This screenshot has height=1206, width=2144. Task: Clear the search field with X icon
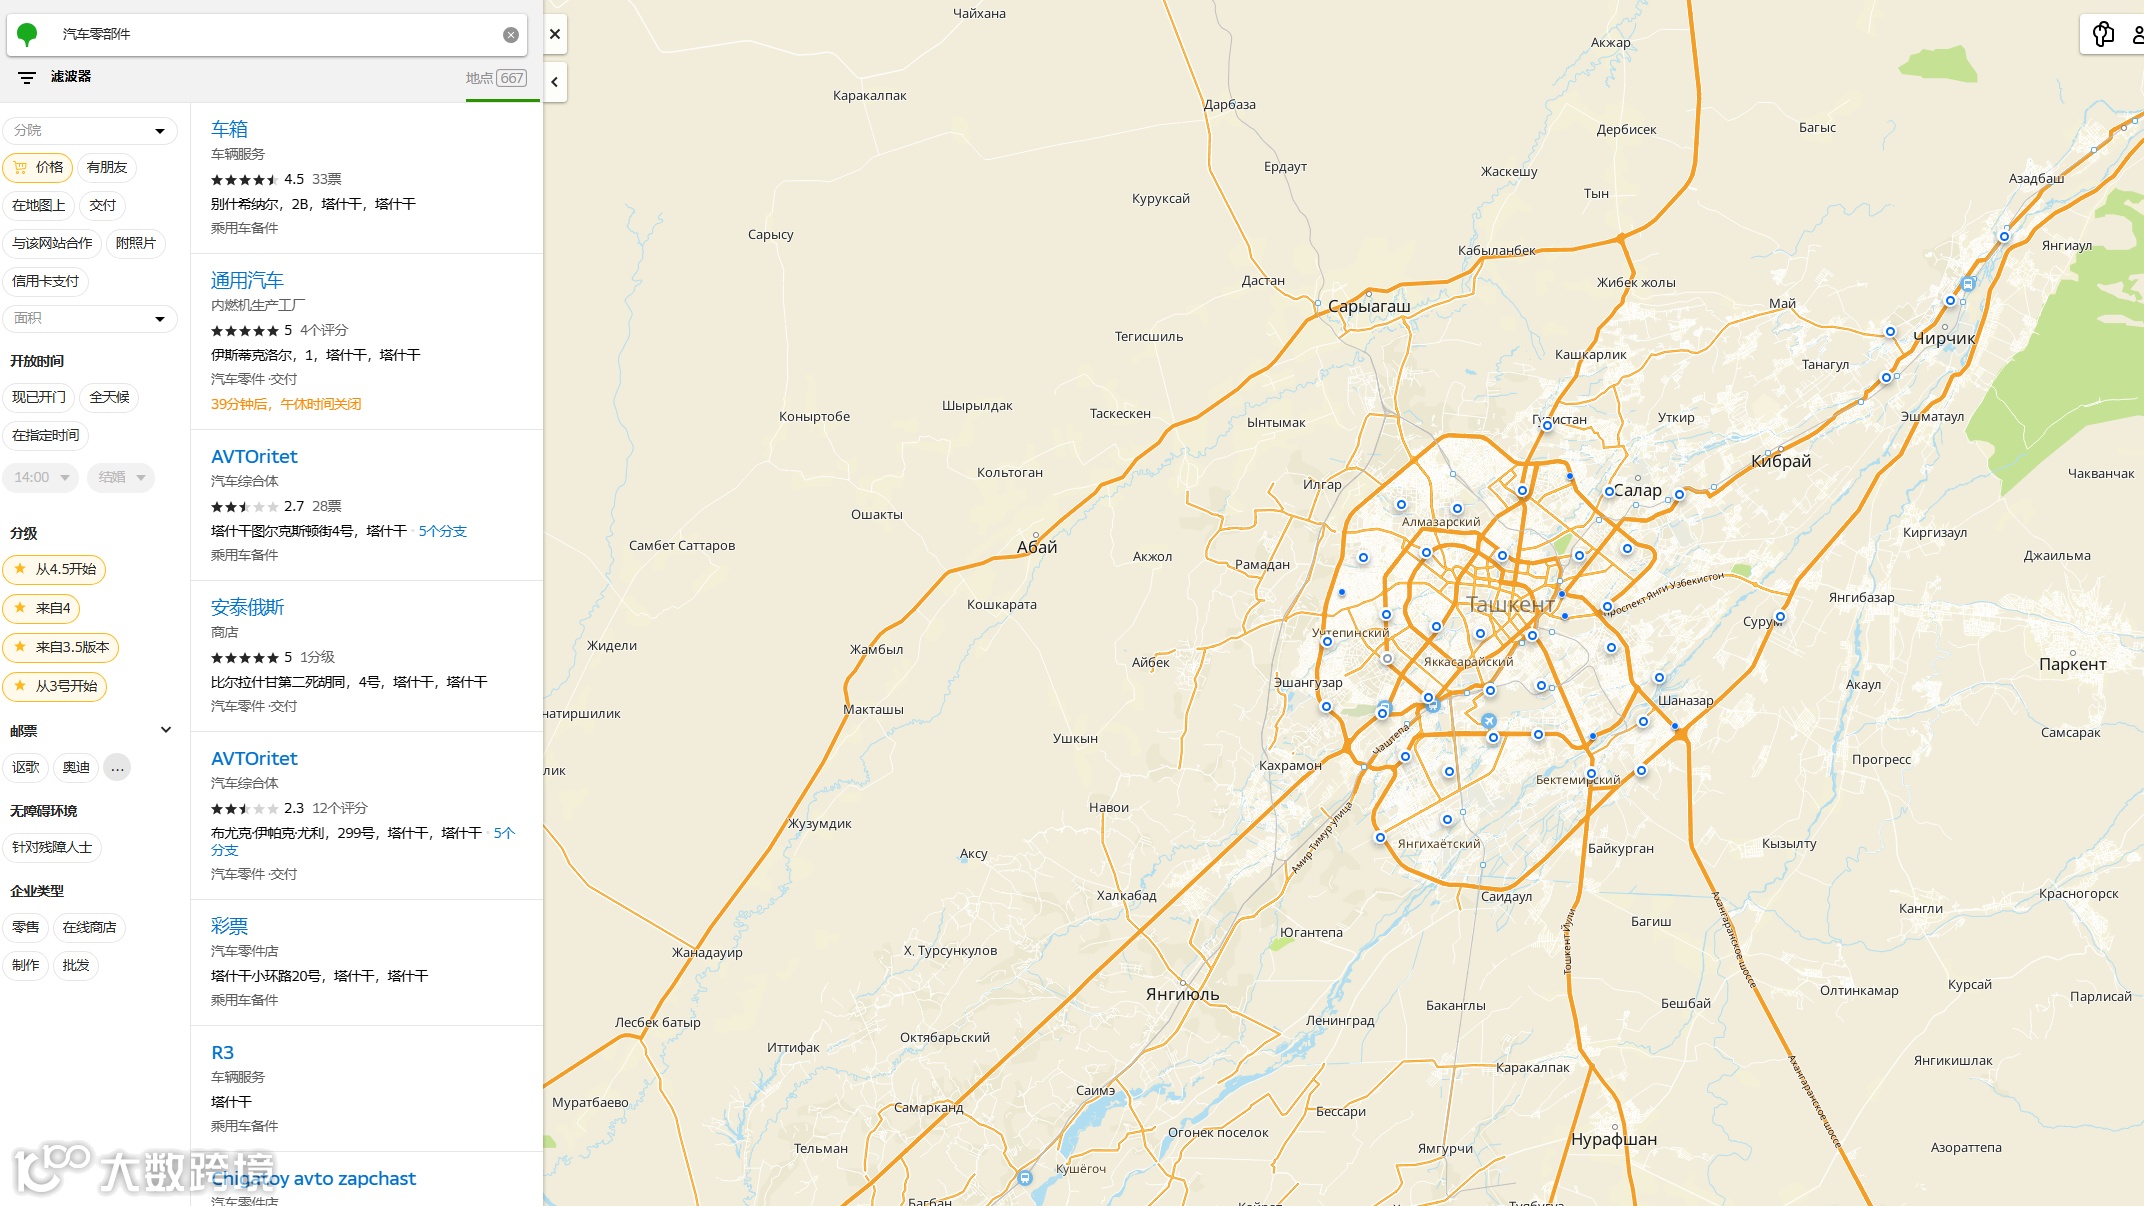511,35
